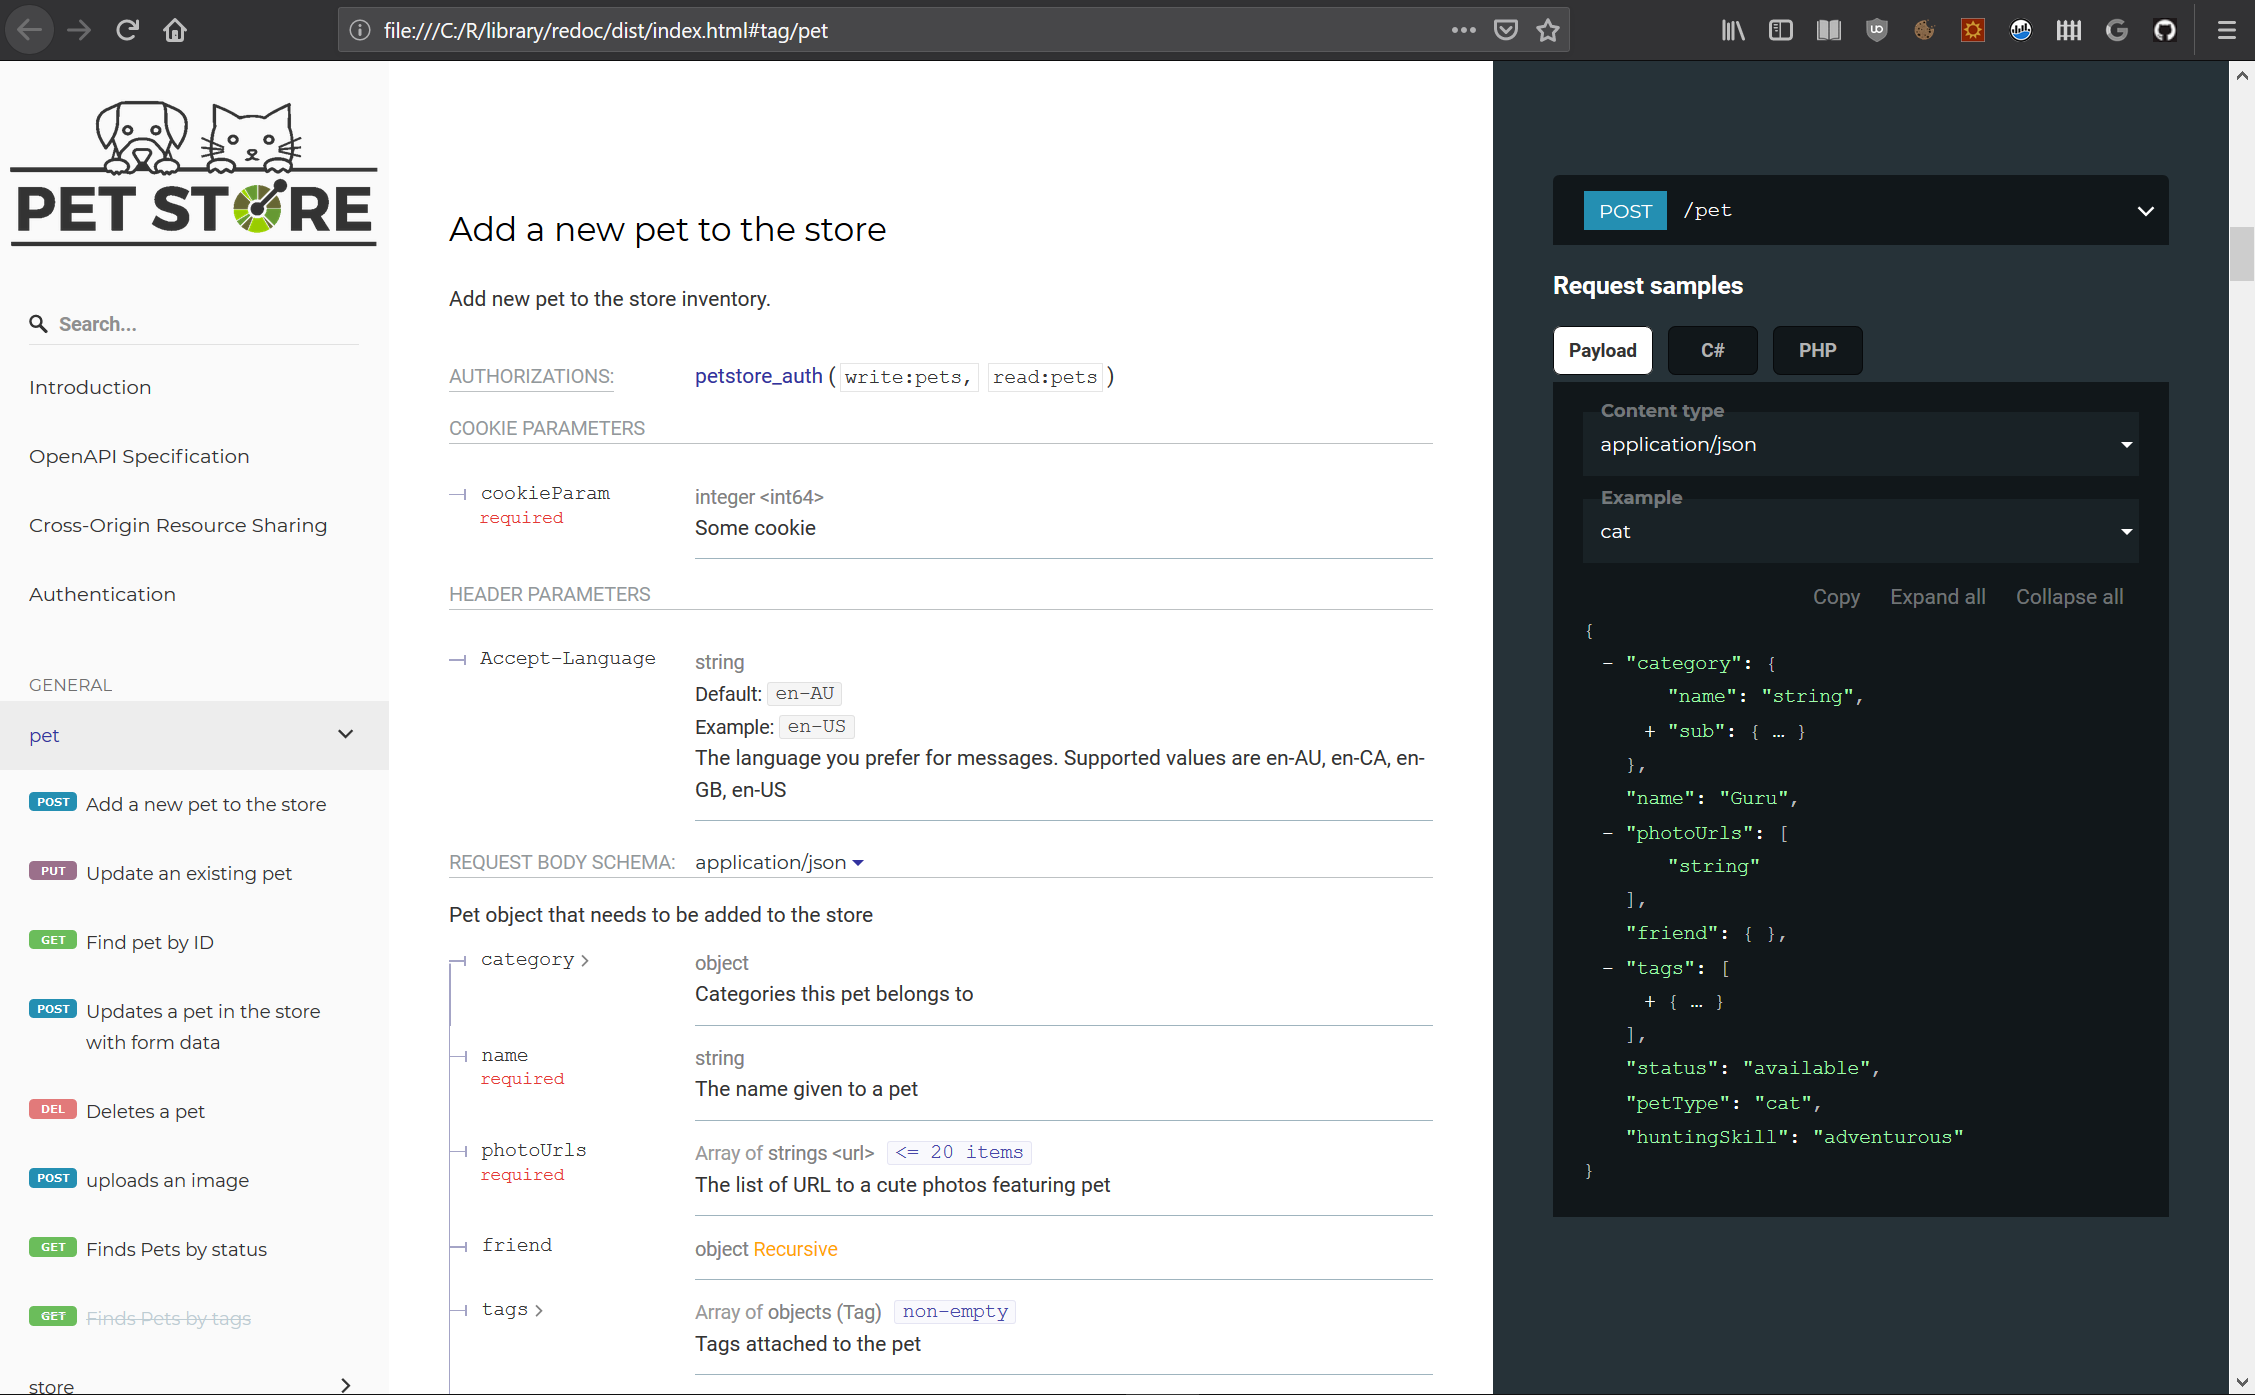
Task: Click the Copy button above JSON sample
Action: click(1836, 597)
